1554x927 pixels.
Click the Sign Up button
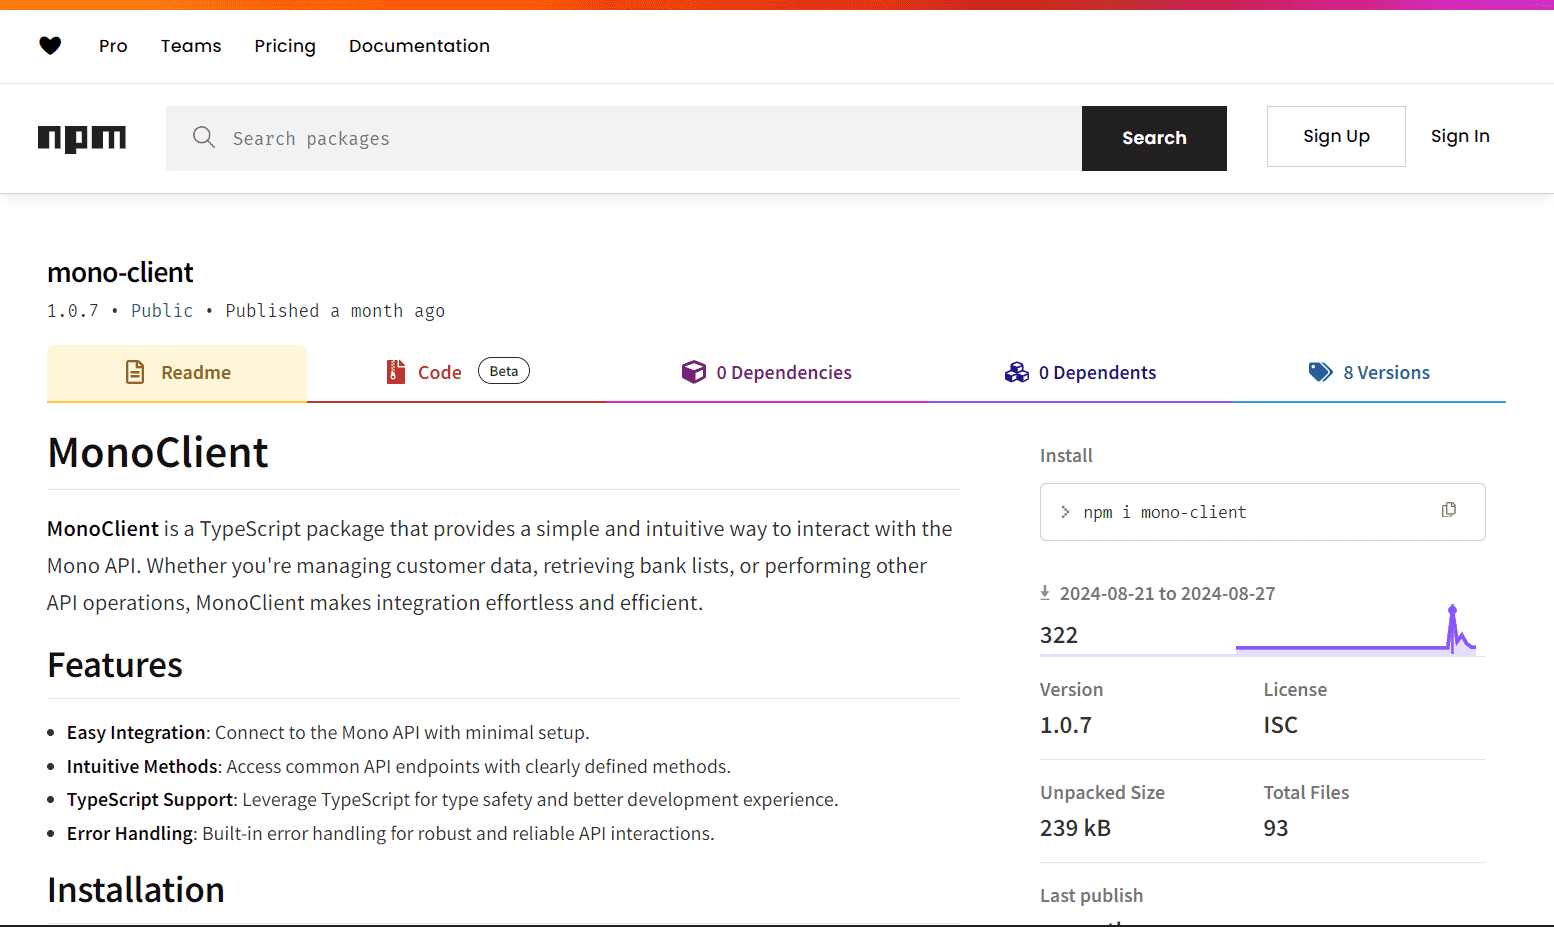coord(1335,136)
